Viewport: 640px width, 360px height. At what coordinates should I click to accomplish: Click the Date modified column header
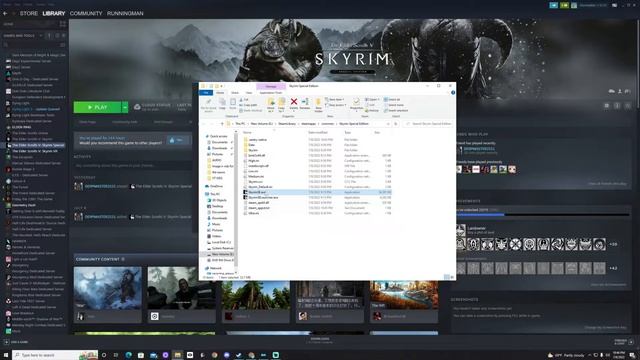(x=318, y=133)
